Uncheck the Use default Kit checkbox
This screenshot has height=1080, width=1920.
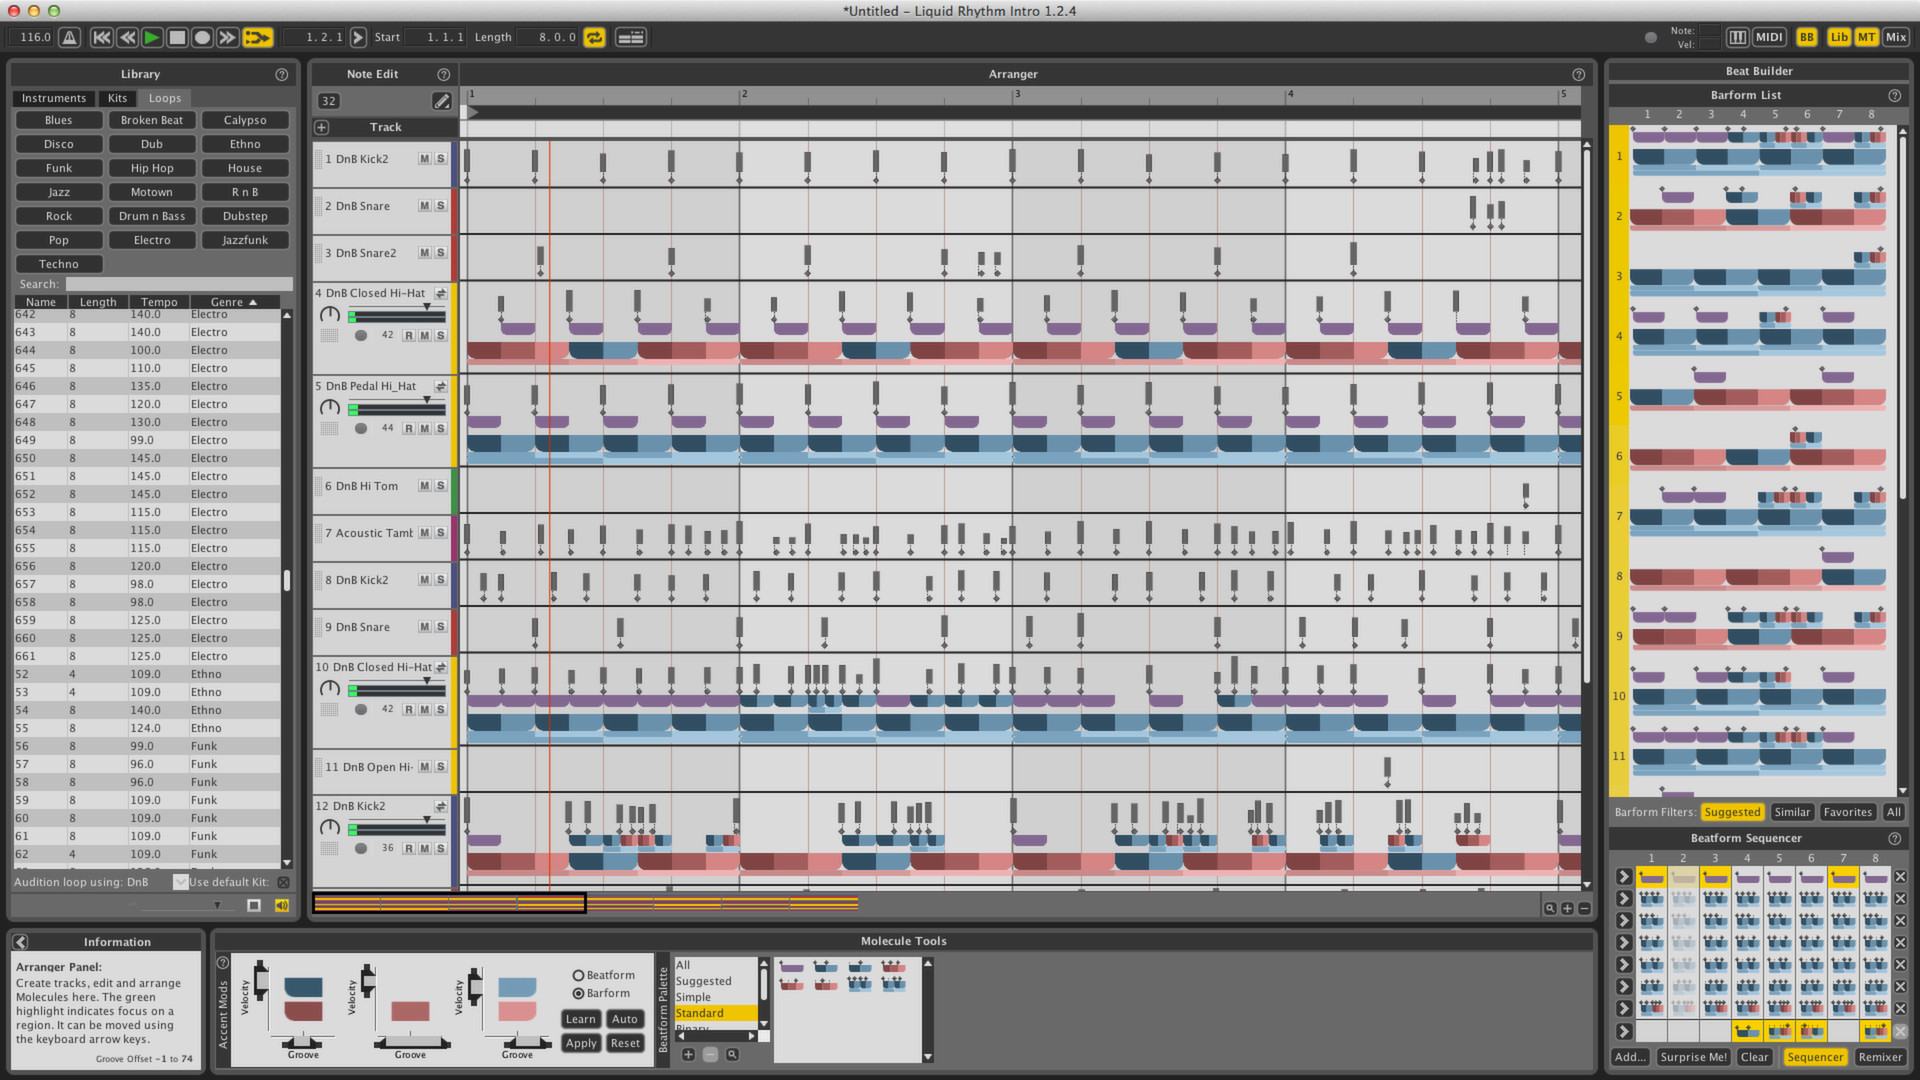(x=181, y=882)
